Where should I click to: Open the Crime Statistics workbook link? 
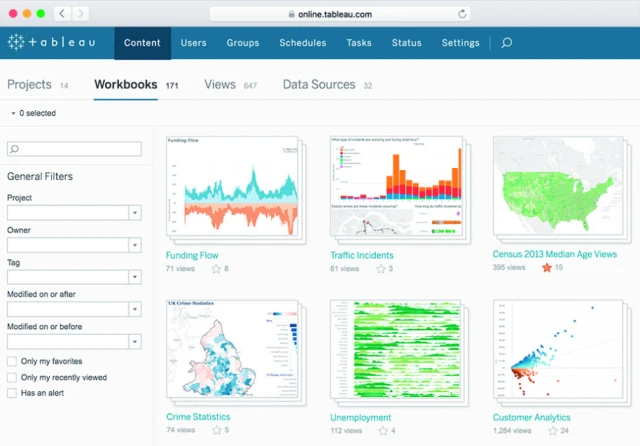point(198,417)
